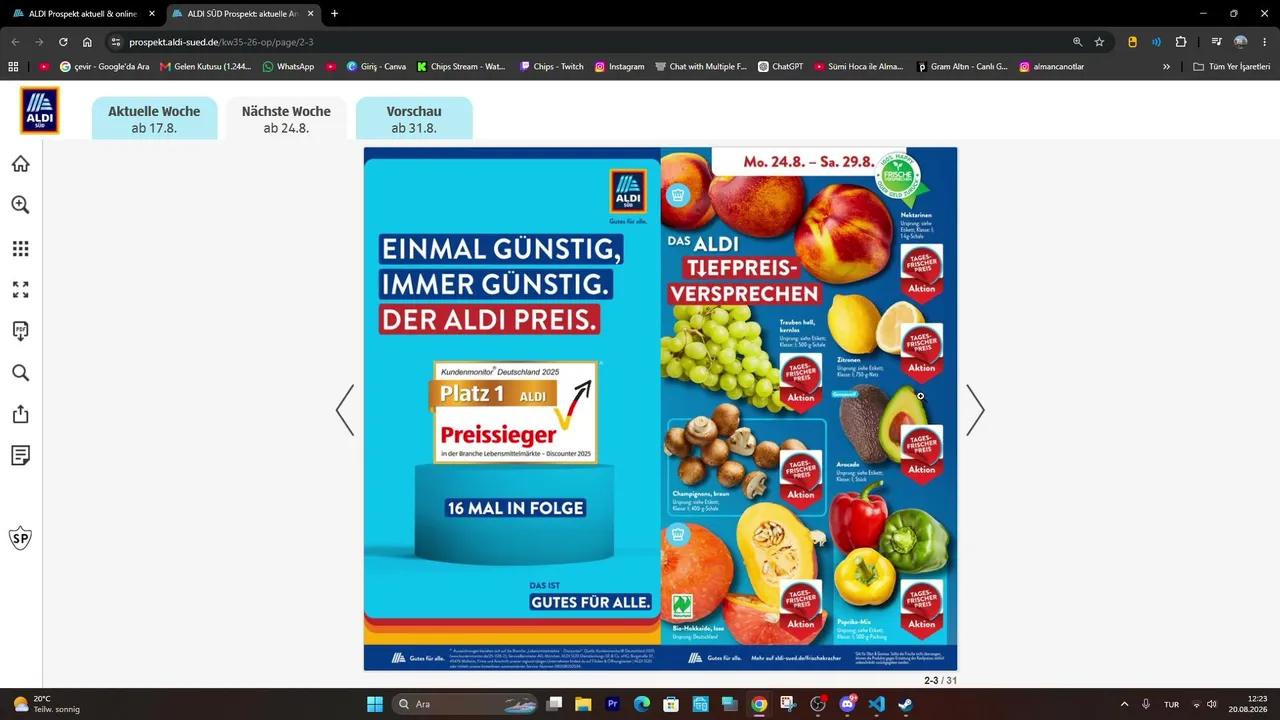Open the ALDI SÜD logo home link
Screen dimensions: 1280x720
pos(40,110)
